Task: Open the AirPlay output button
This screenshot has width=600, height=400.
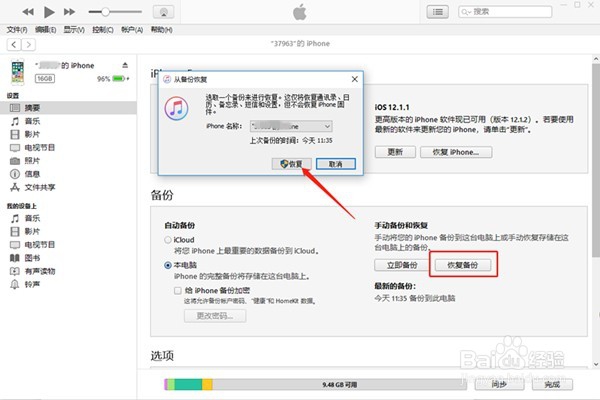Action: coord(163,12)
